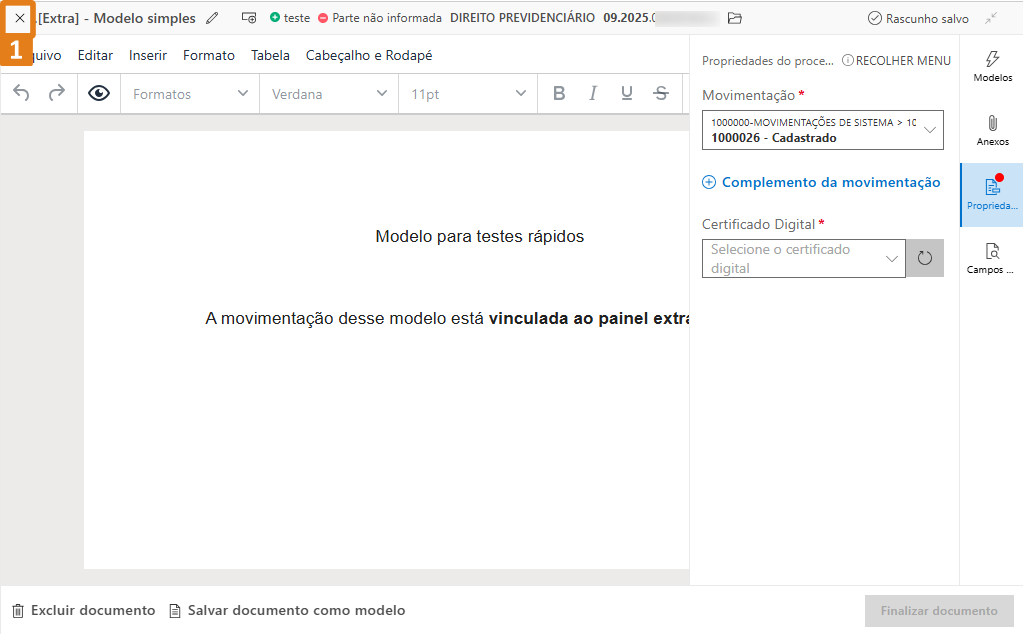Click the undo arrow in the editor toolbar
Screen dimensions: 1023x634
click(x=21, y=92)
